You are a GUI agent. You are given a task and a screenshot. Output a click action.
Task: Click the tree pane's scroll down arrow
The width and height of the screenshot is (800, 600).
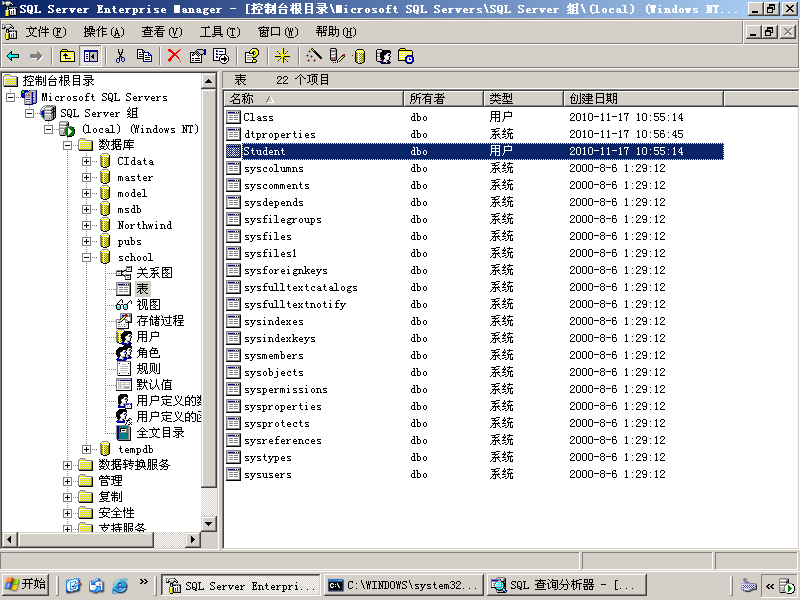(208, 524)
